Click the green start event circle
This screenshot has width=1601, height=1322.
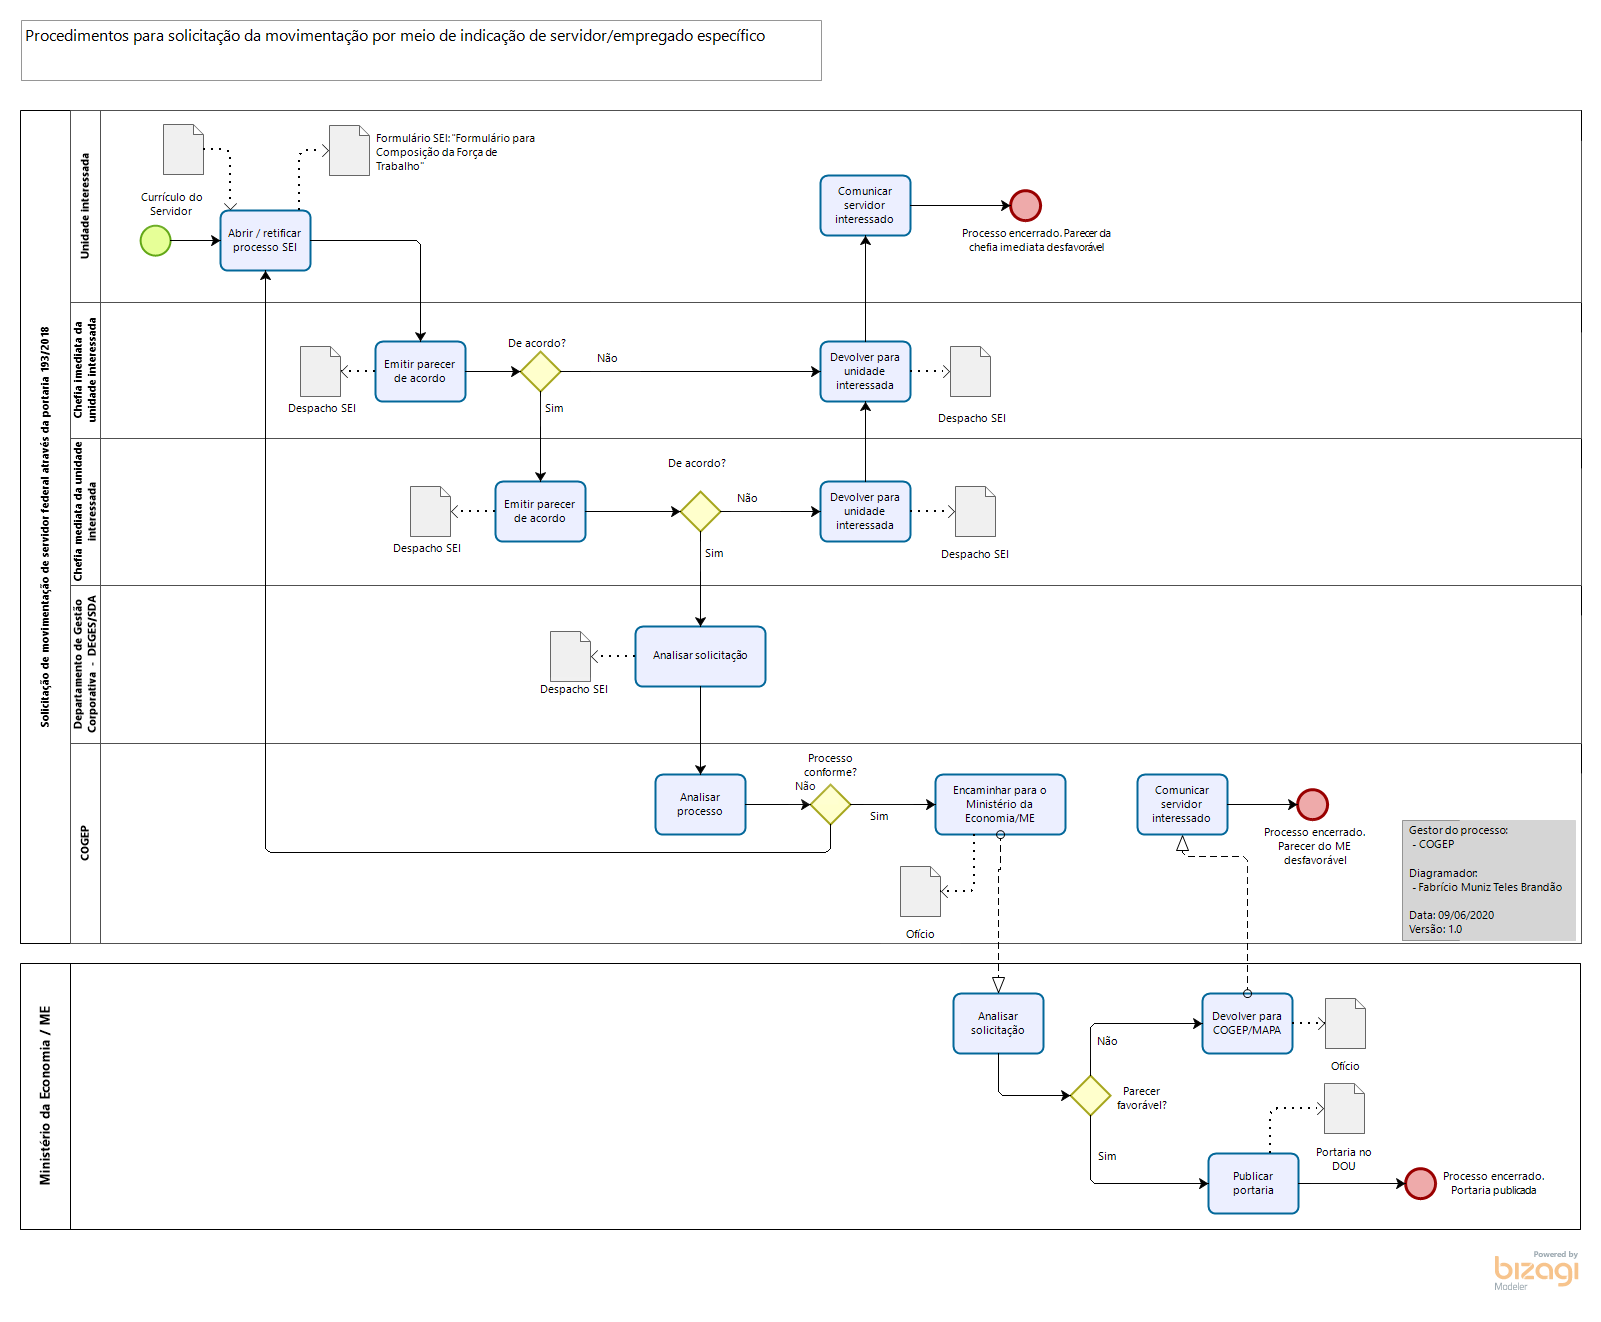tap(155, 241)
